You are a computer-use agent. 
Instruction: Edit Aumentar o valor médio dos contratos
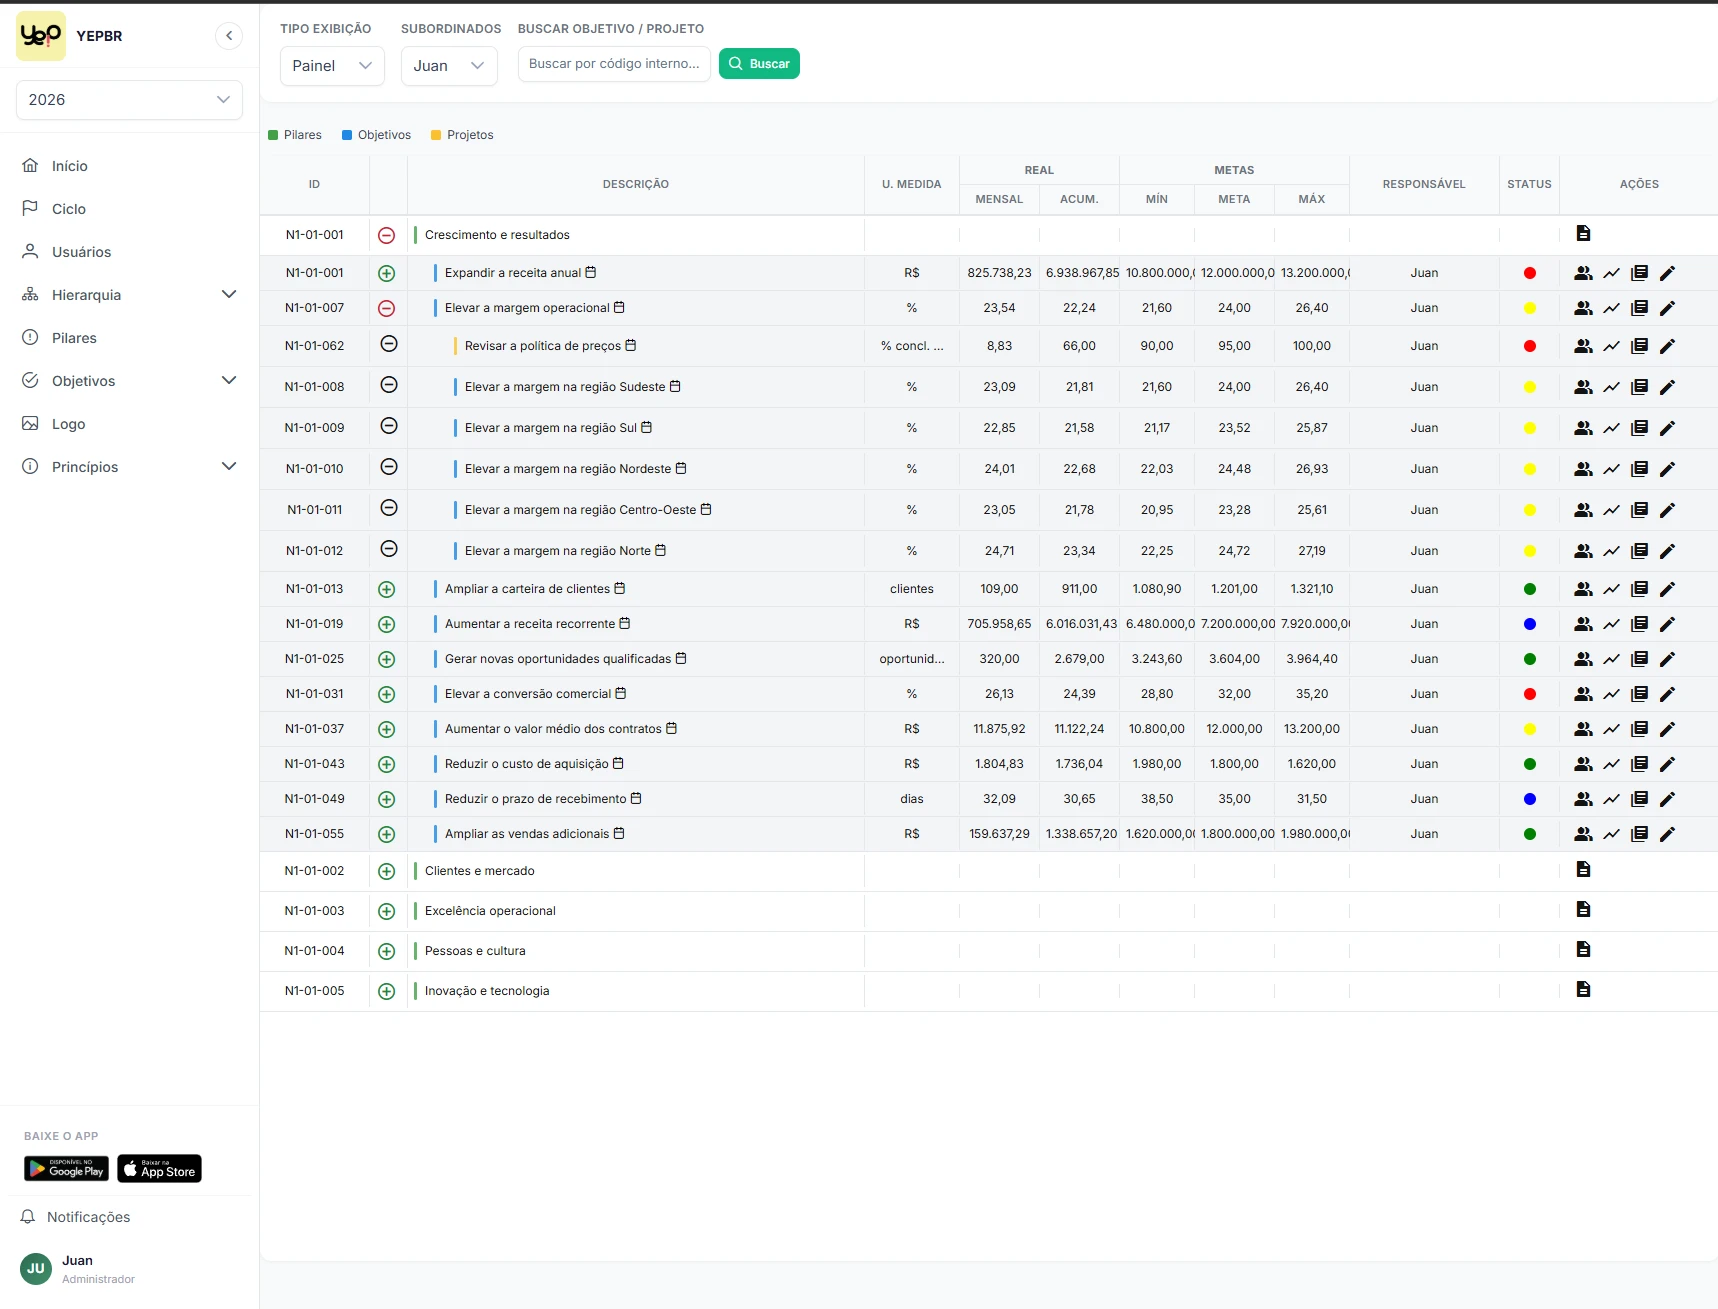[x=1667, y=729]
